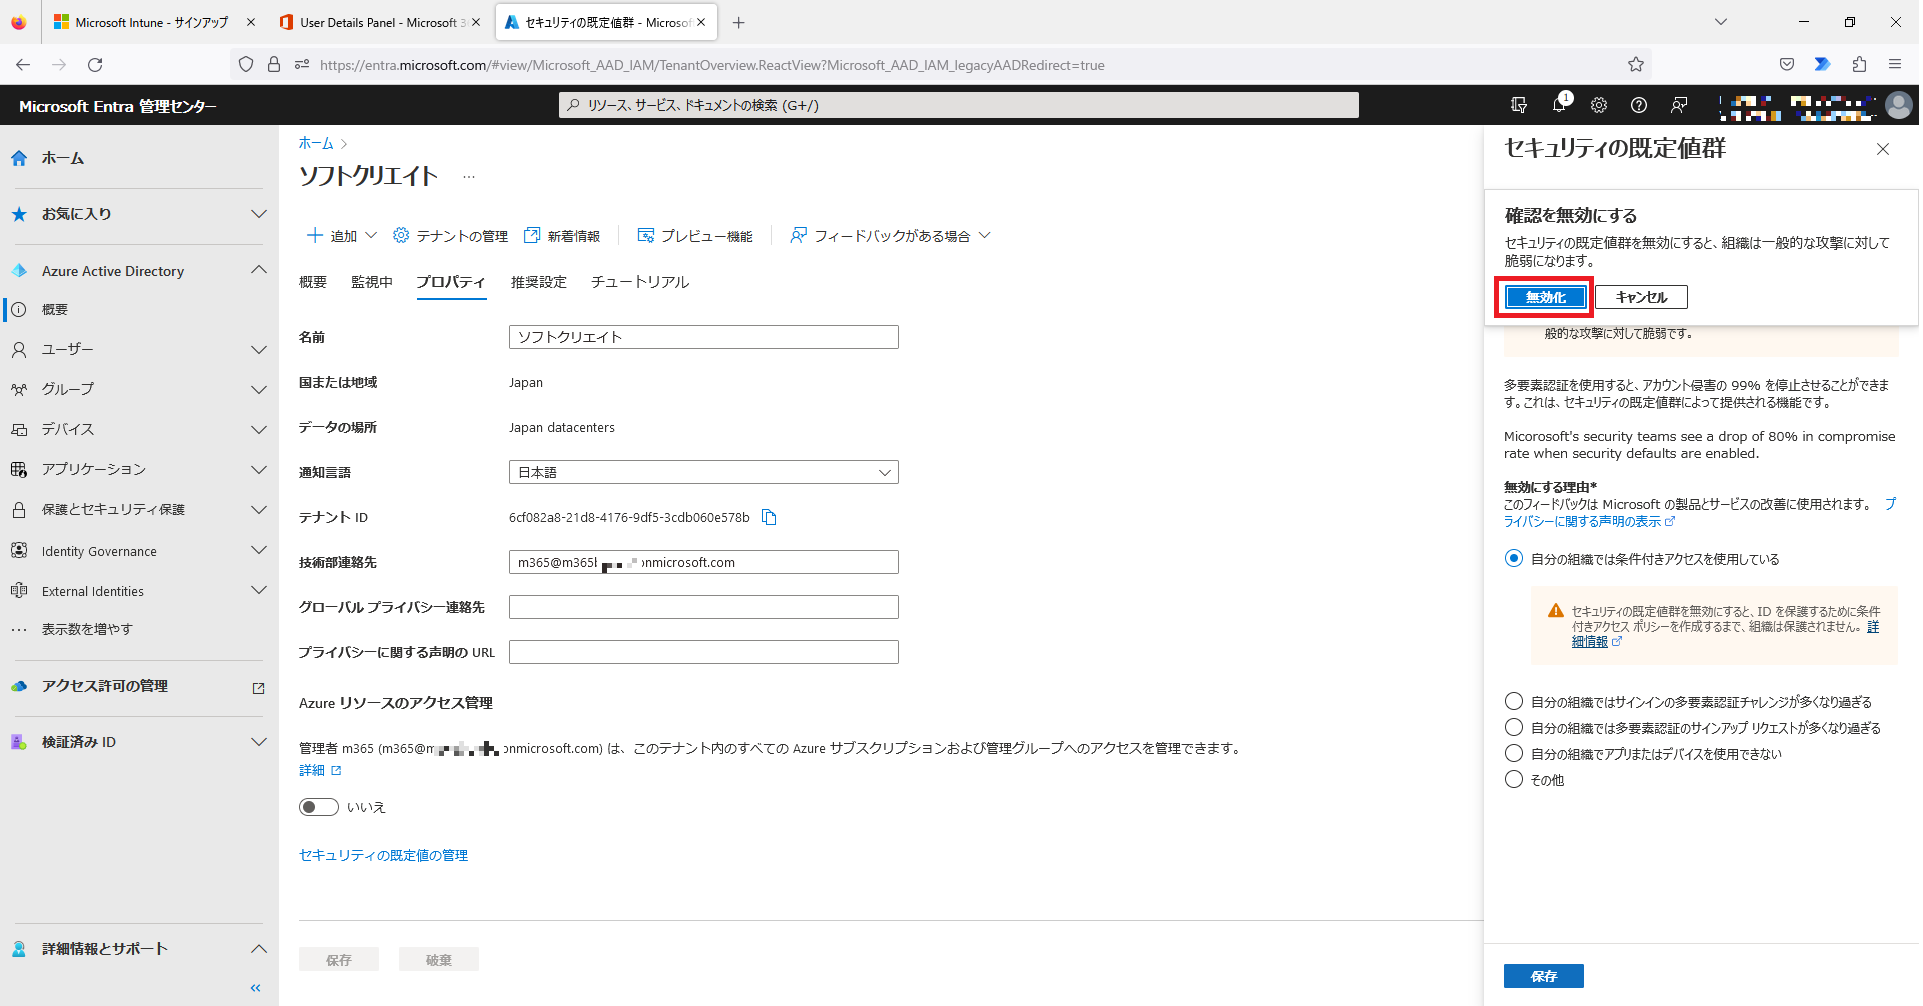Open the portal settings gear icon

pyautogui.click(x=1599, y=105)
